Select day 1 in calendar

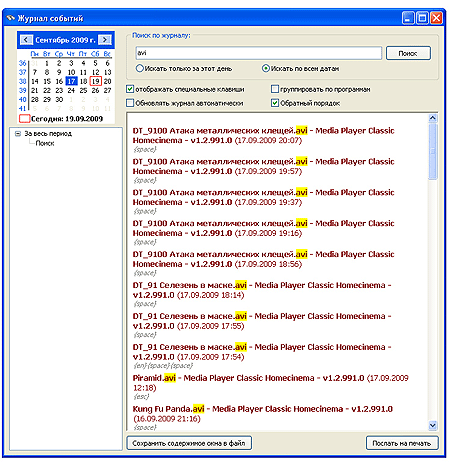click(47, 63)
